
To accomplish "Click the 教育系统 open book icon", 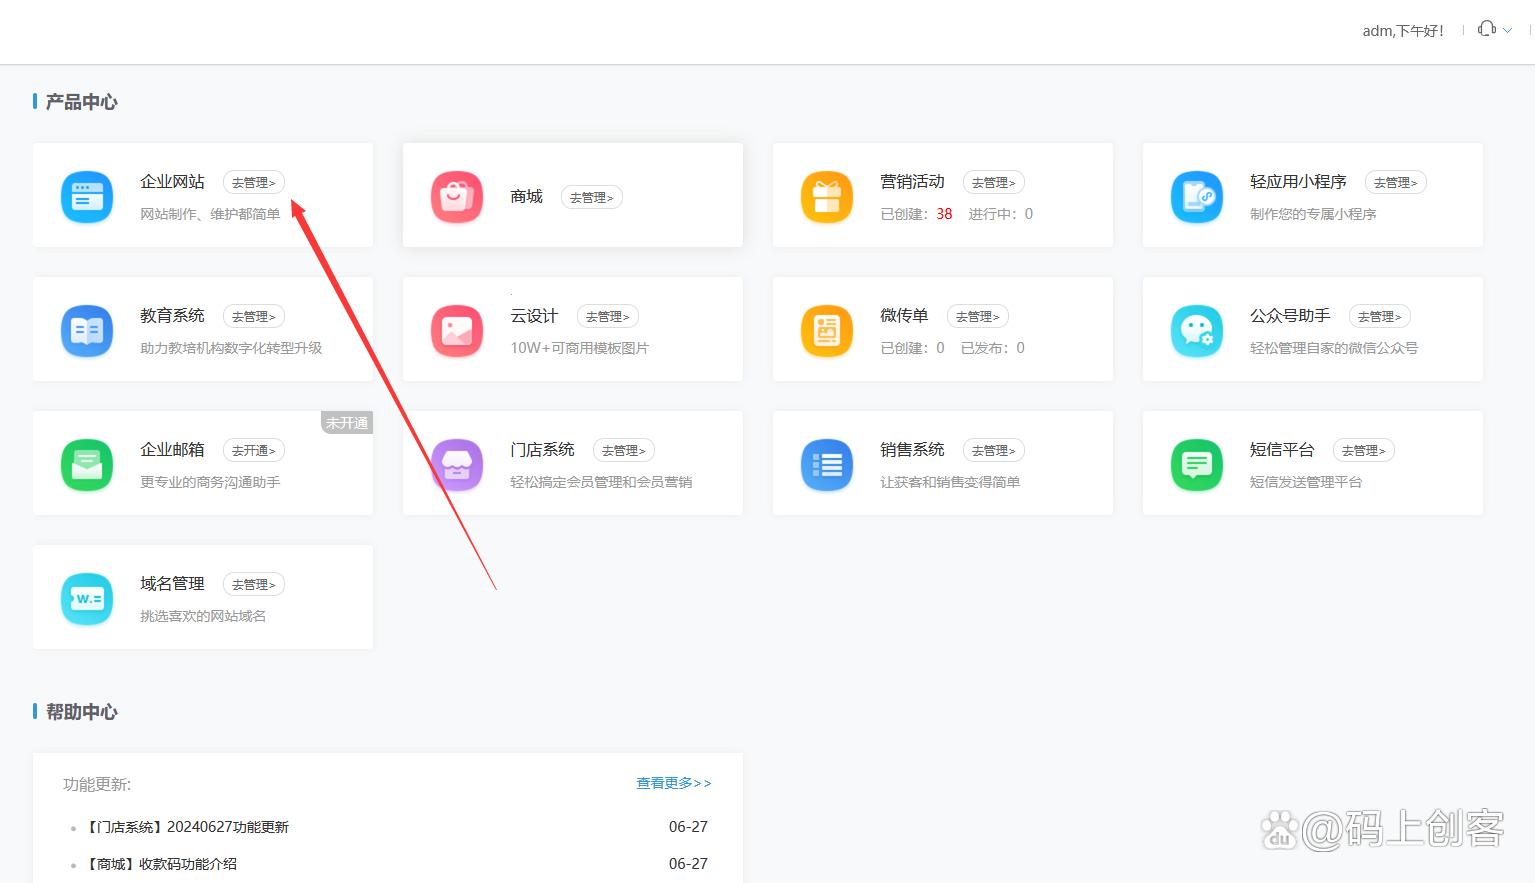I will click(x=87, y=331).
